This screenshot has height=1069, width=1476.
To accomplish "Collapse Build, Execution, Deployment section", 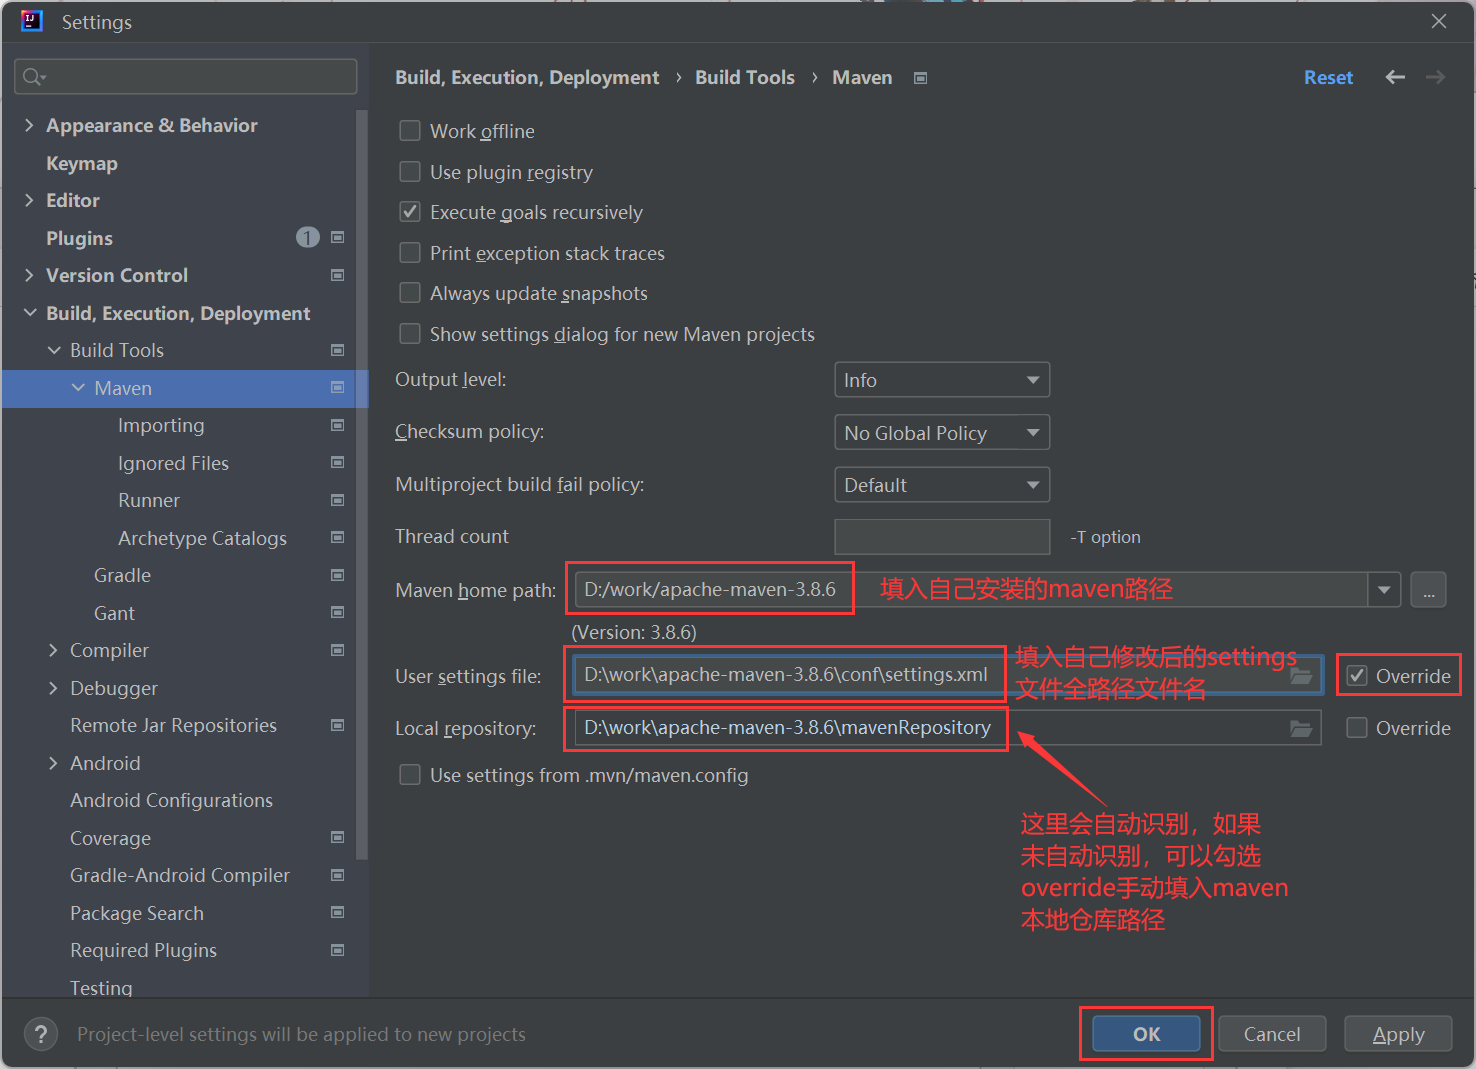I will (x=29, y=313).
